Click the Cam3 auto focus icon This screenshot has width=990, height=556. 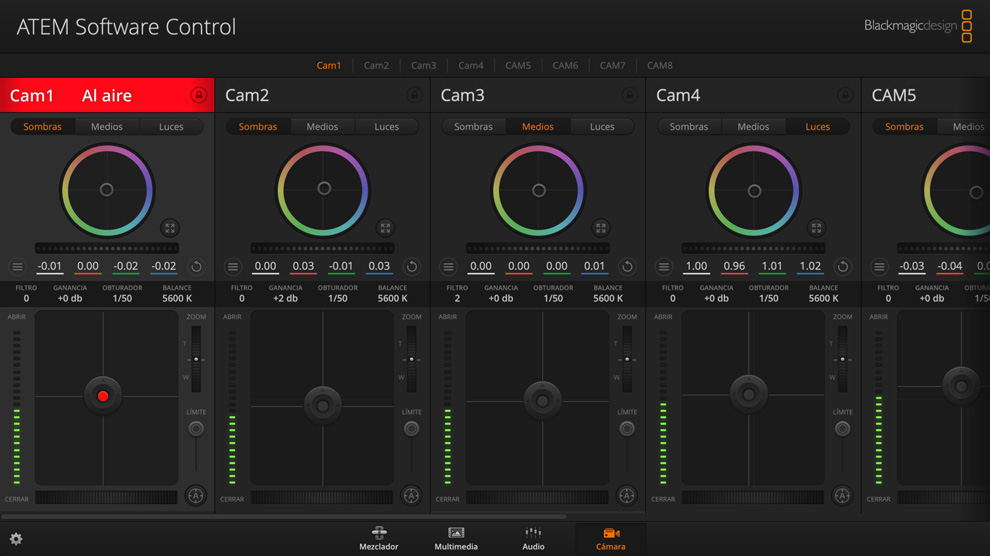coord(626,495)
